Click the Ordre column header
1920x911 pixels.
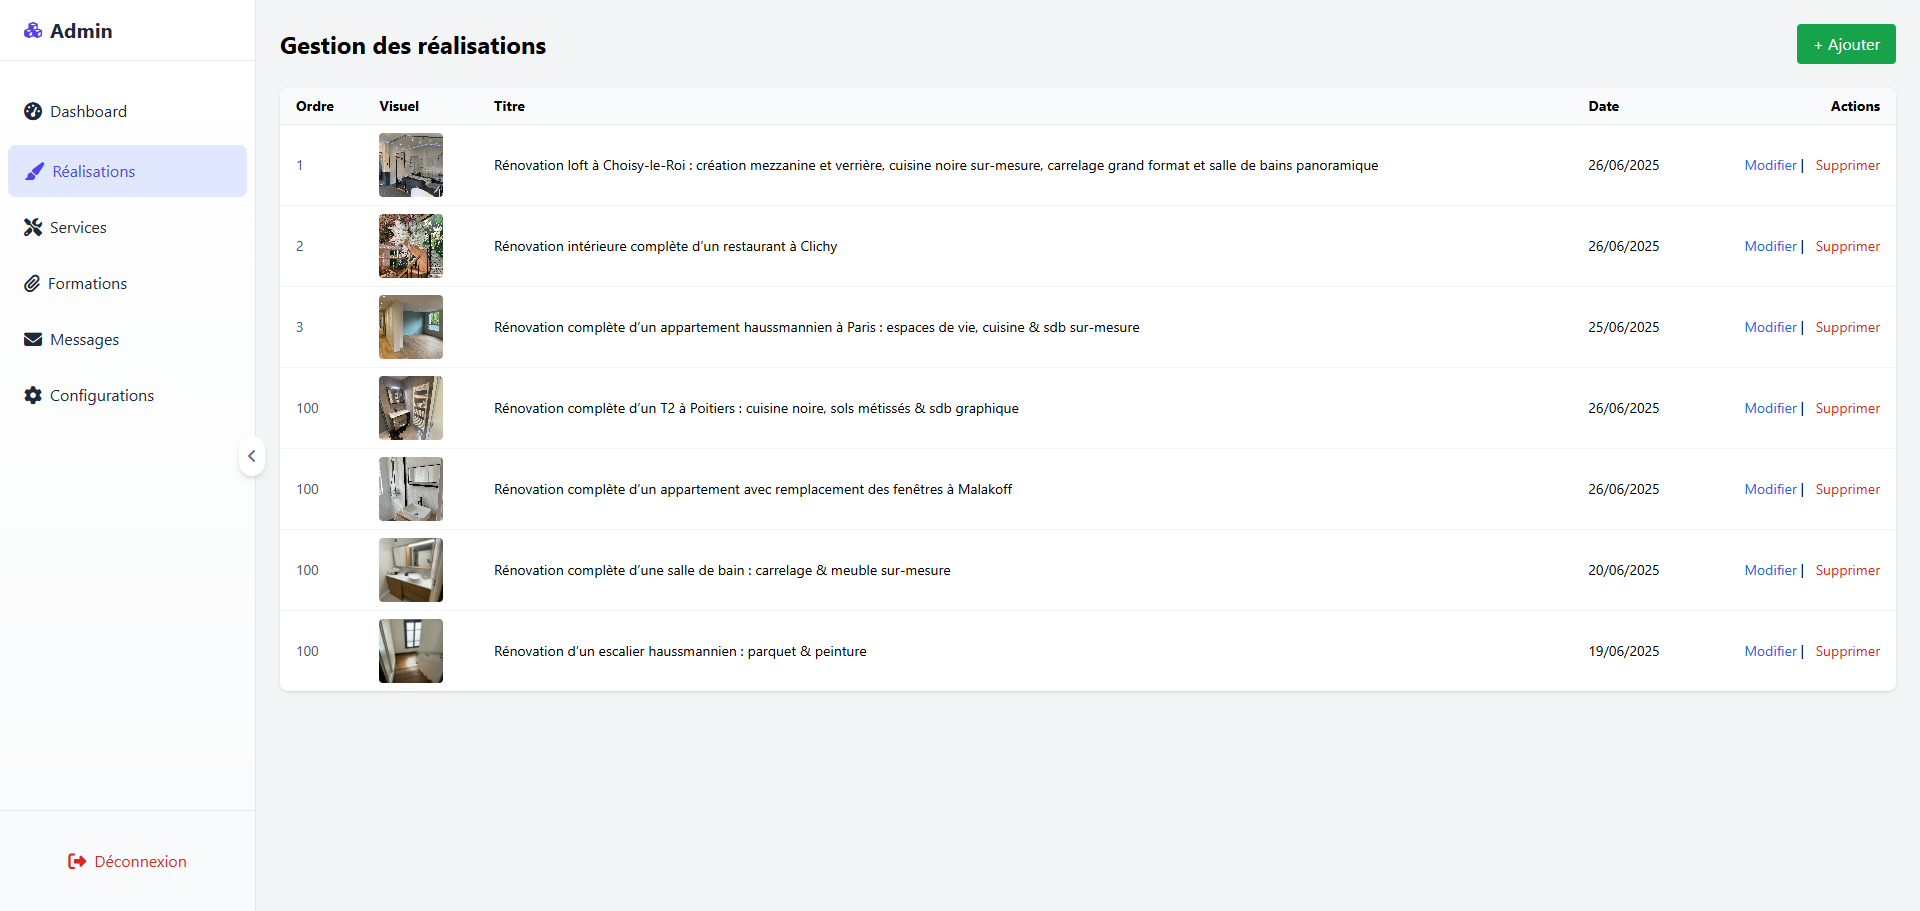point(315,107)
